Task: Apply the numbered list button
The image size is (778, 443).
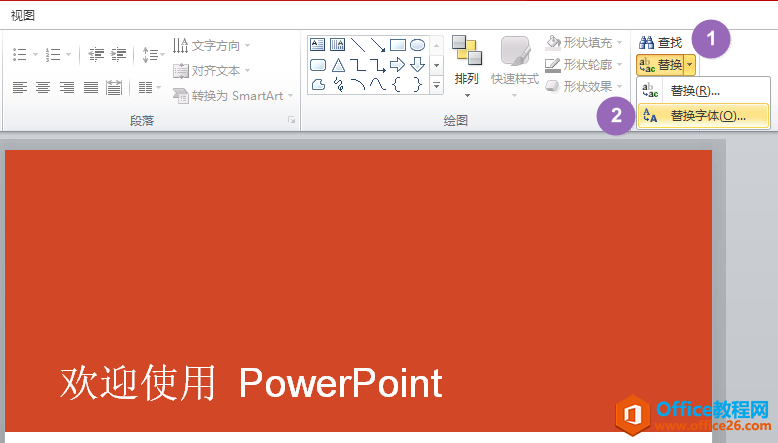Action: 53,54
